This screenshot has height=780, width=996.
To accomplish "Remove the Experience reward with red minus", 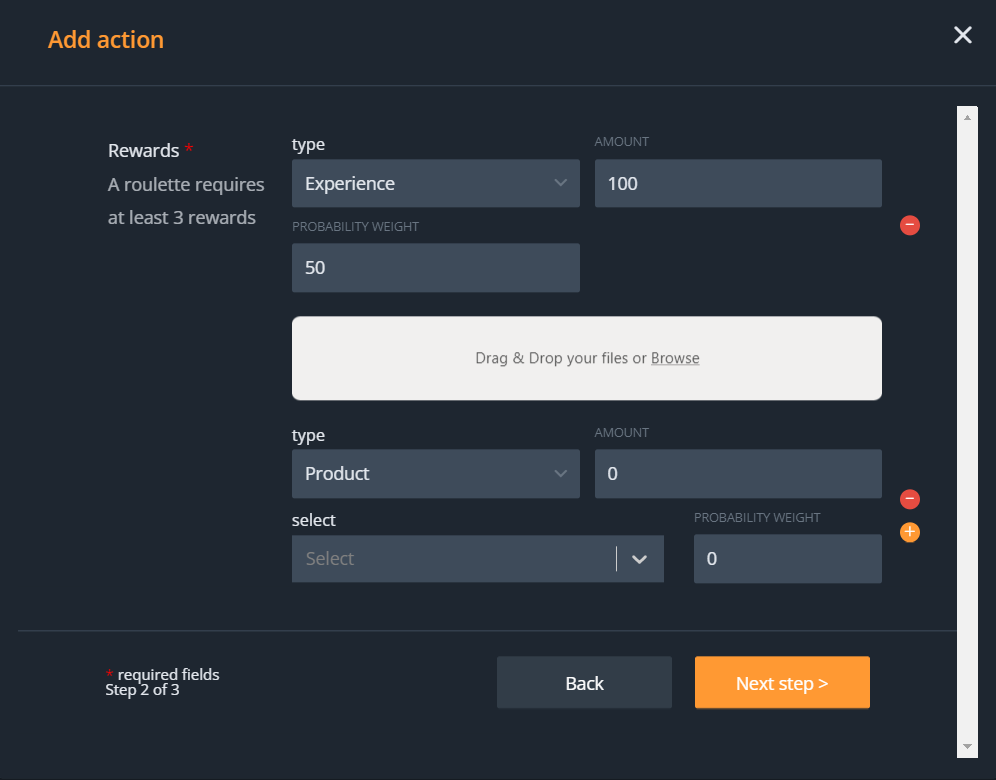I will [910, 225].
